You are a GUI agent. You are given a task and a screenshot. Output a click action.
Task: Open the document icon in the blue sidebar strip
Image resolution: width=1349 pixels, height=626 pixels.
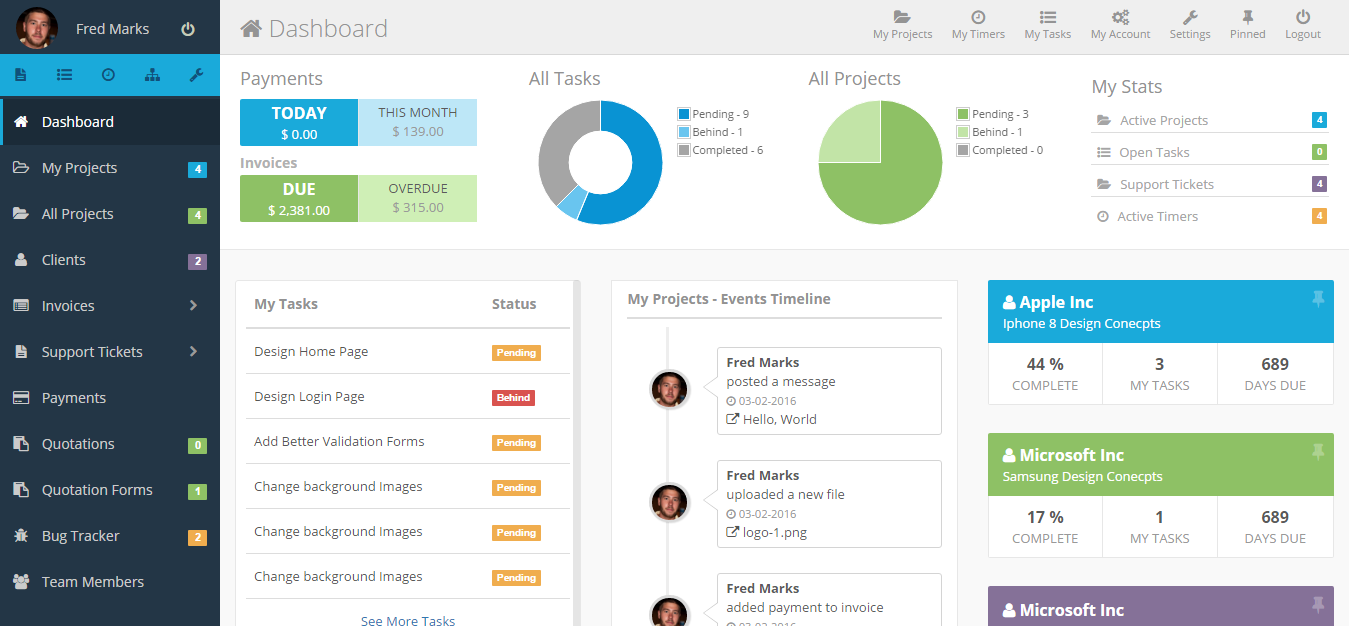21,75
